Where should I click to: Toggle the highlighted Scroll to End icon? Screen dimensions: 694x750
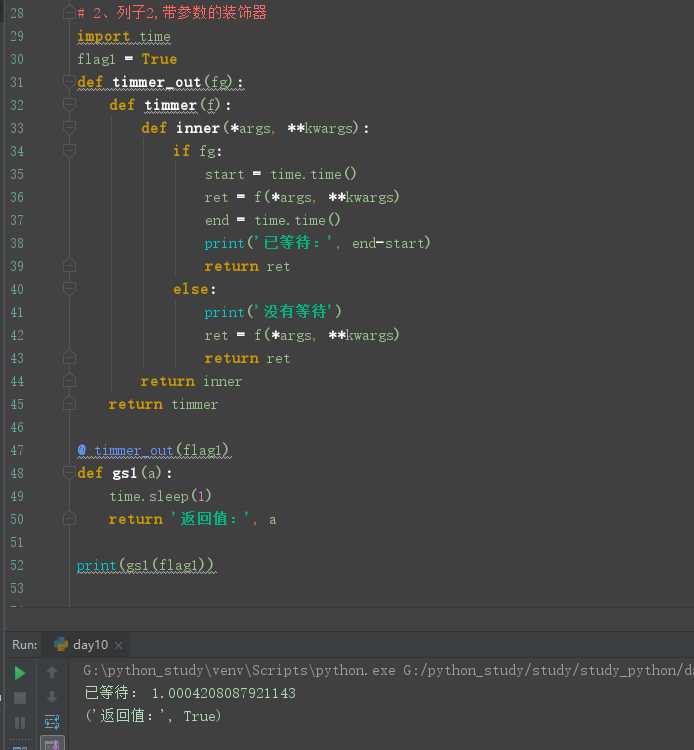point(52,744)
